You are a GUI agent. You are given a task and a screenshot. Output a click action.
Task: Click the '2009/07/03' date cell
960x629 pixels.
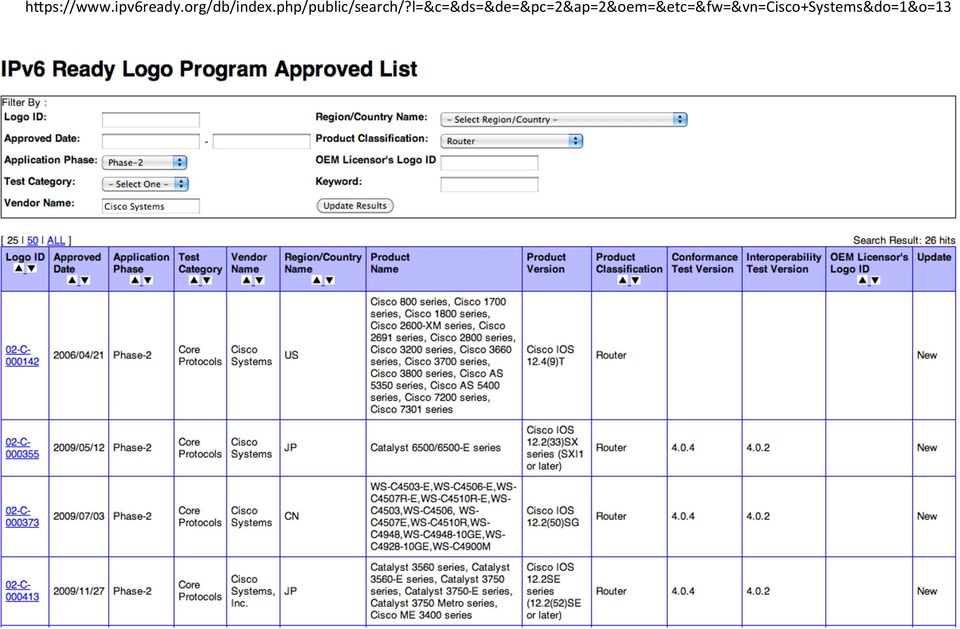(x=78, y=516)
